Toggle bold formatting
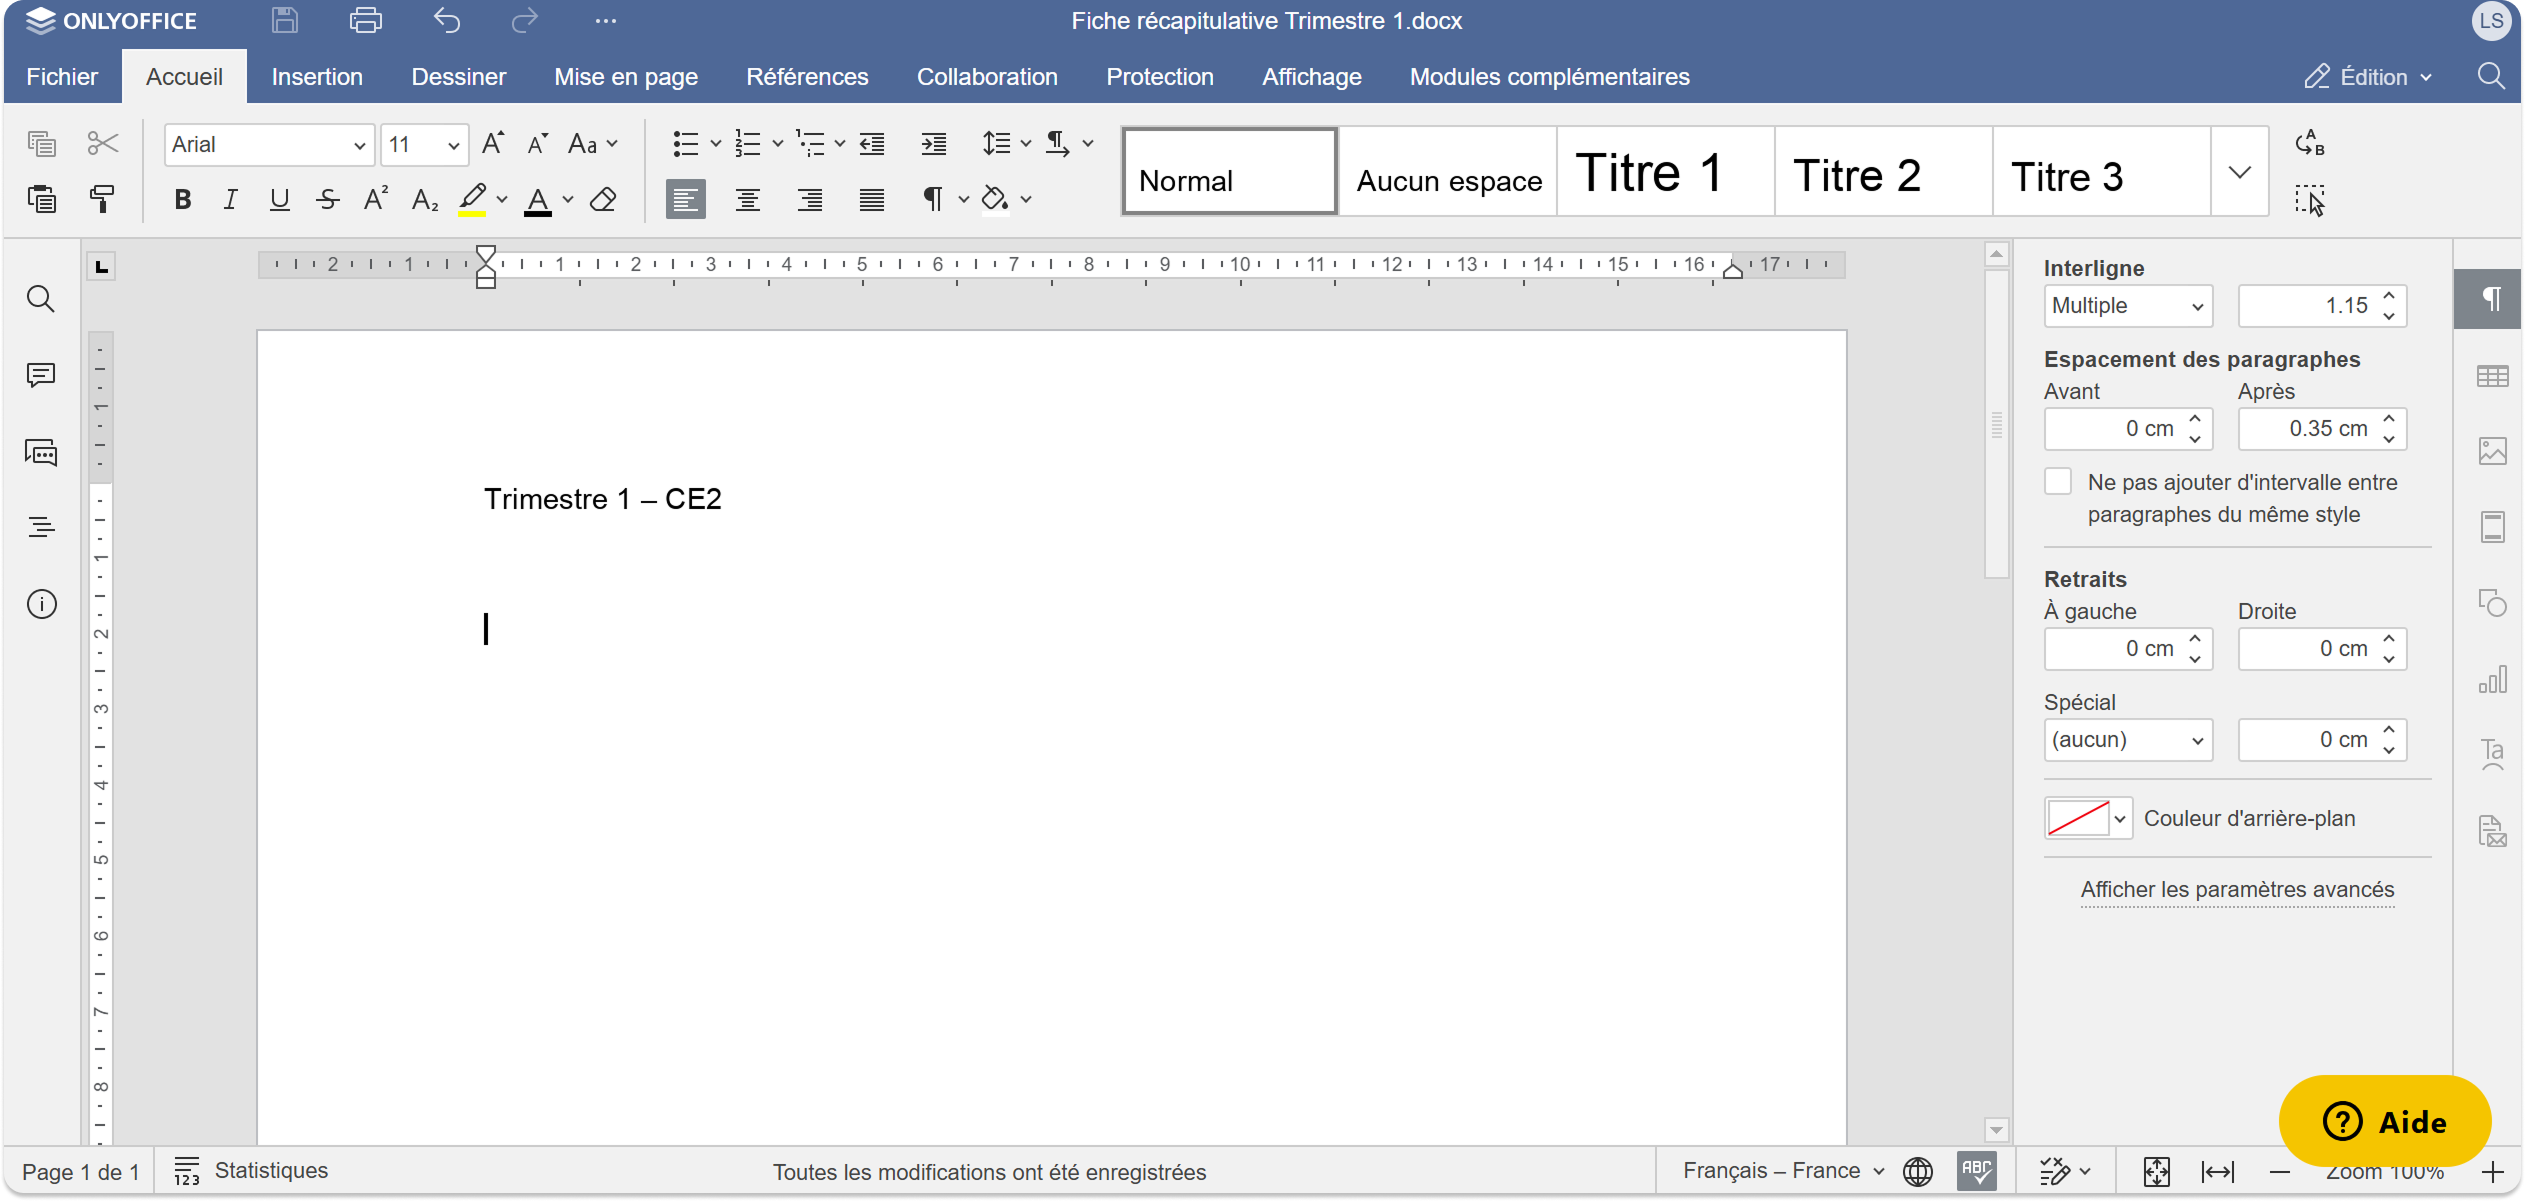2525x1201 pixels. [182, 199]
